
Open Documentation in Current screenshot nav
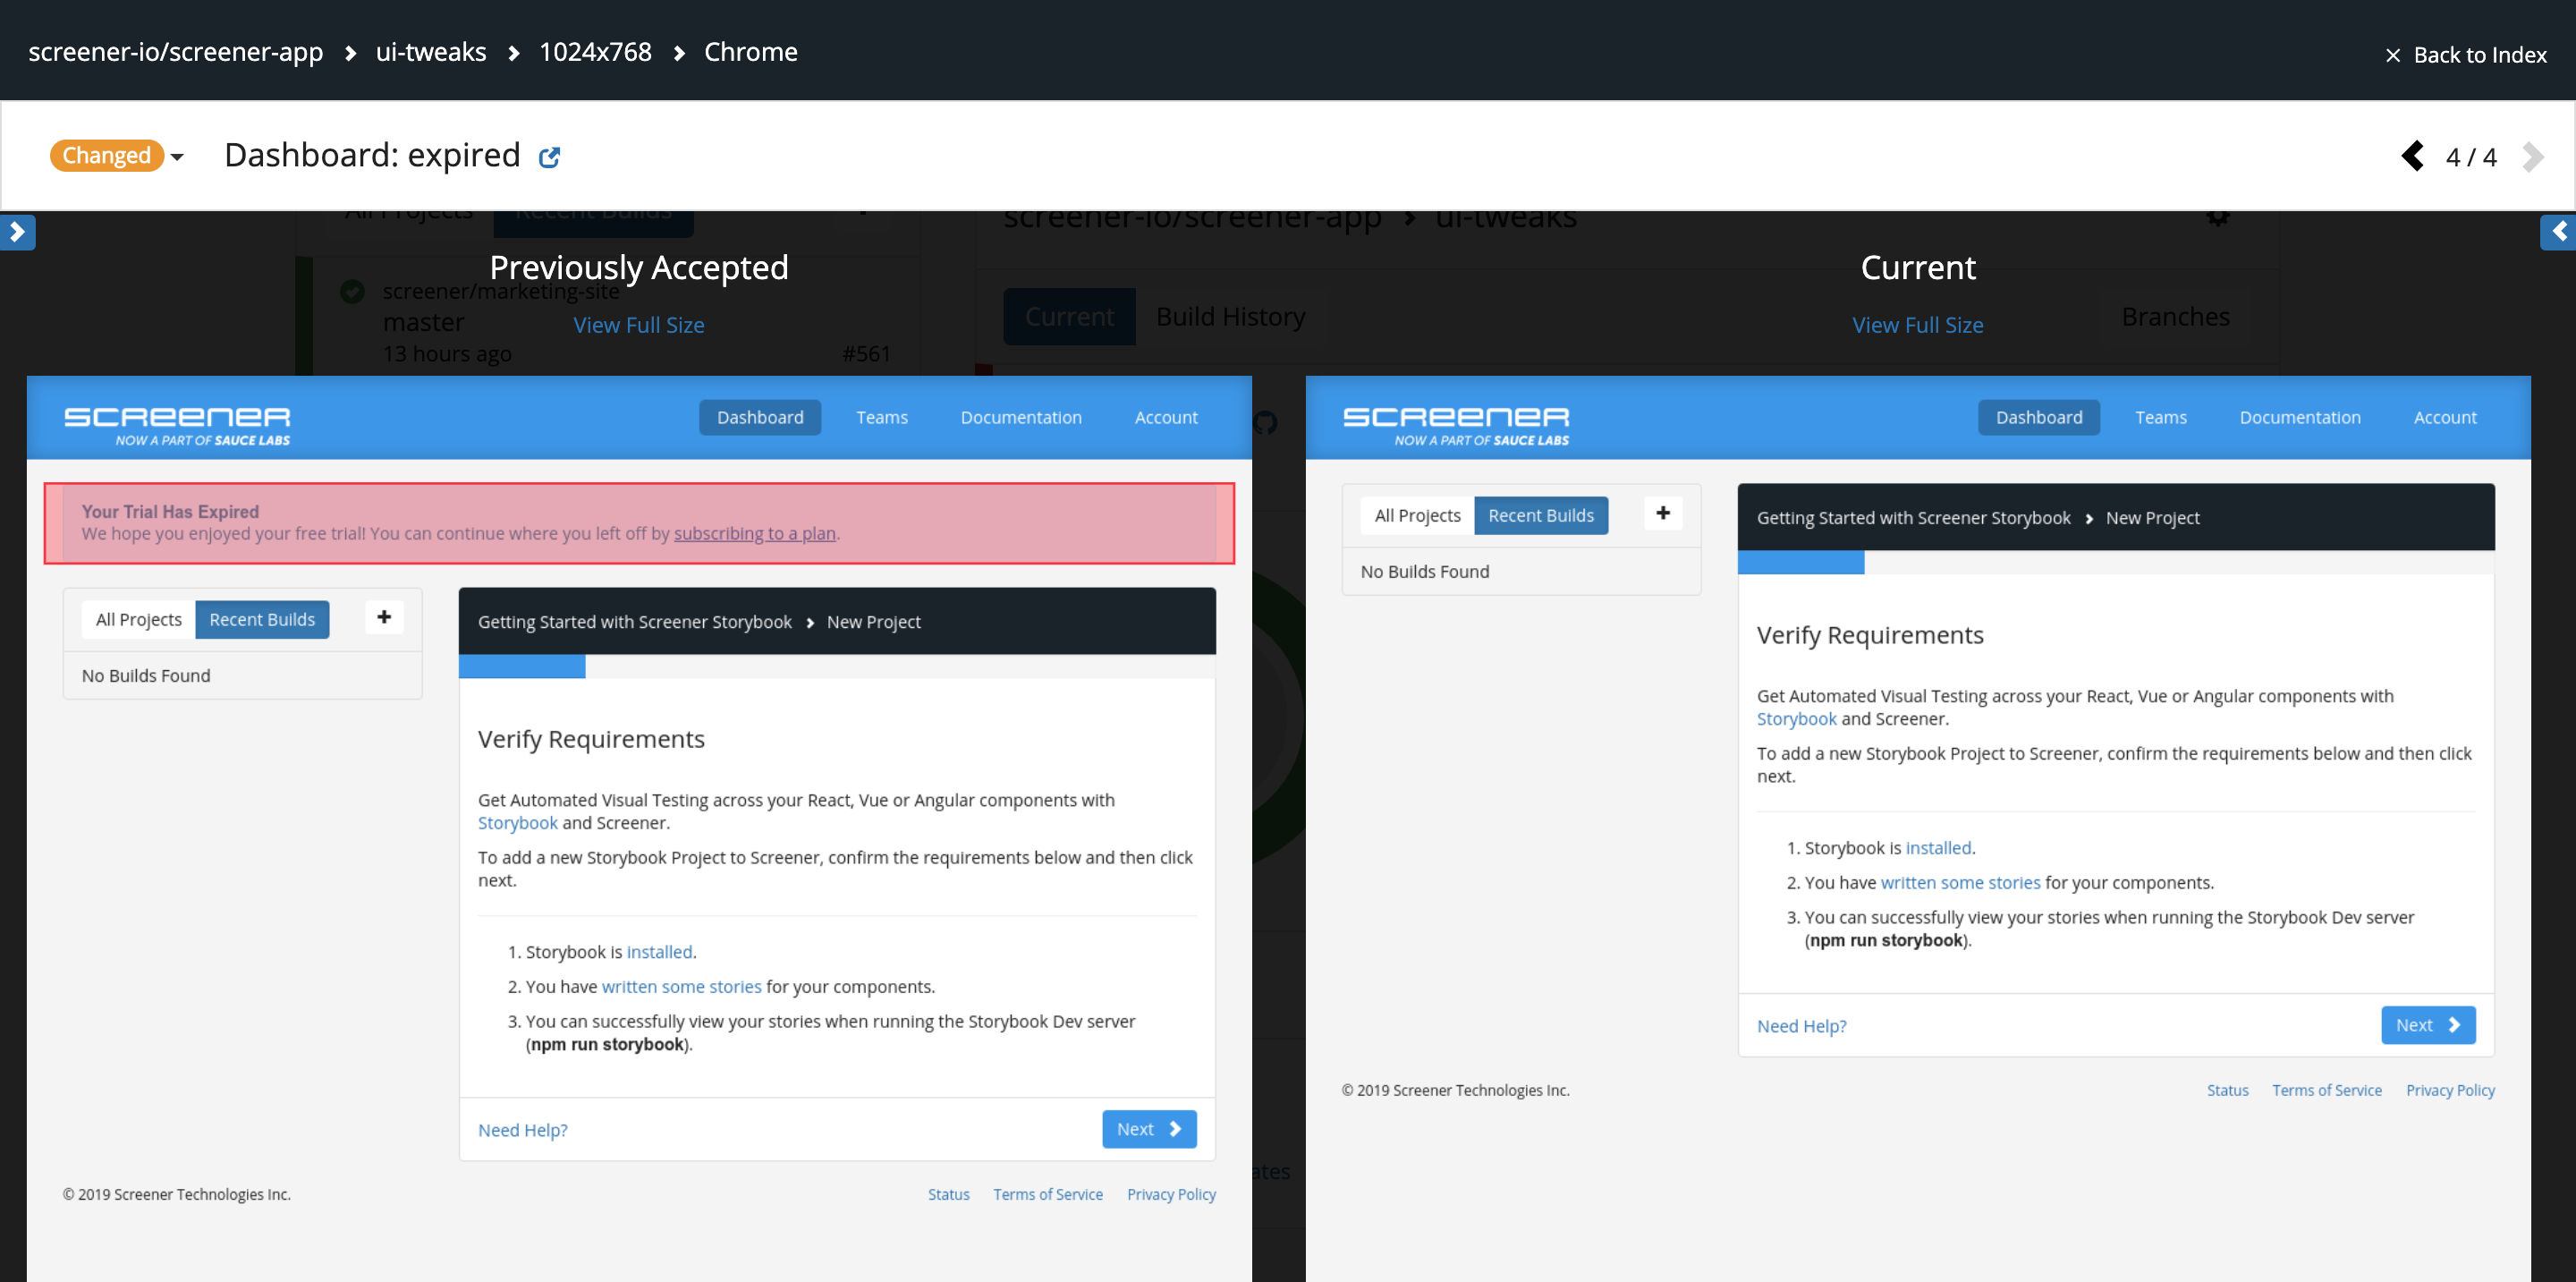point(2300,418)
